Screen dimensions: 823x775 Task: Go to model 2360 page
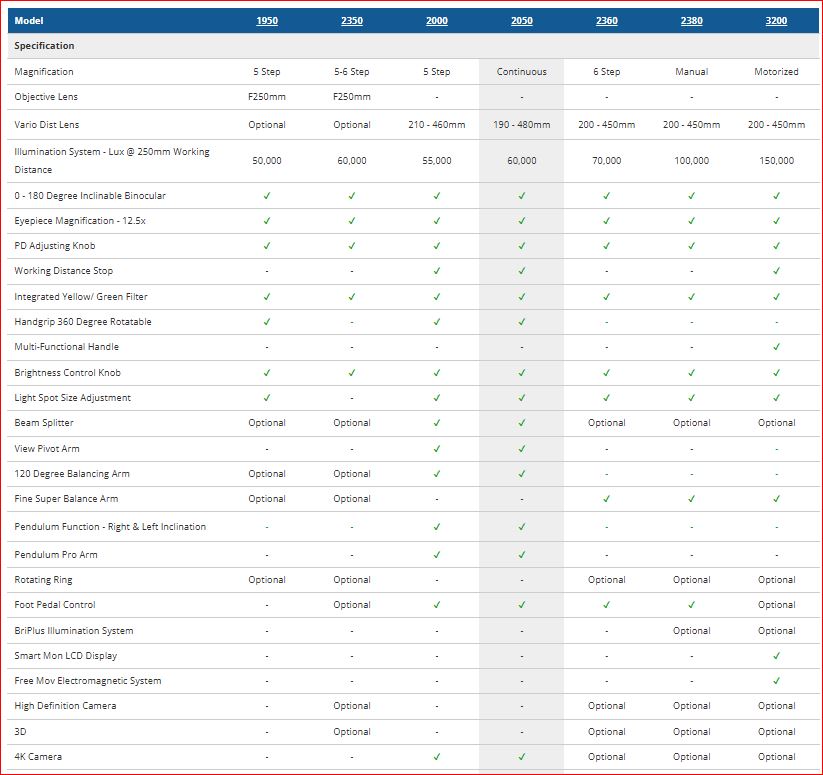coord(607,21)
